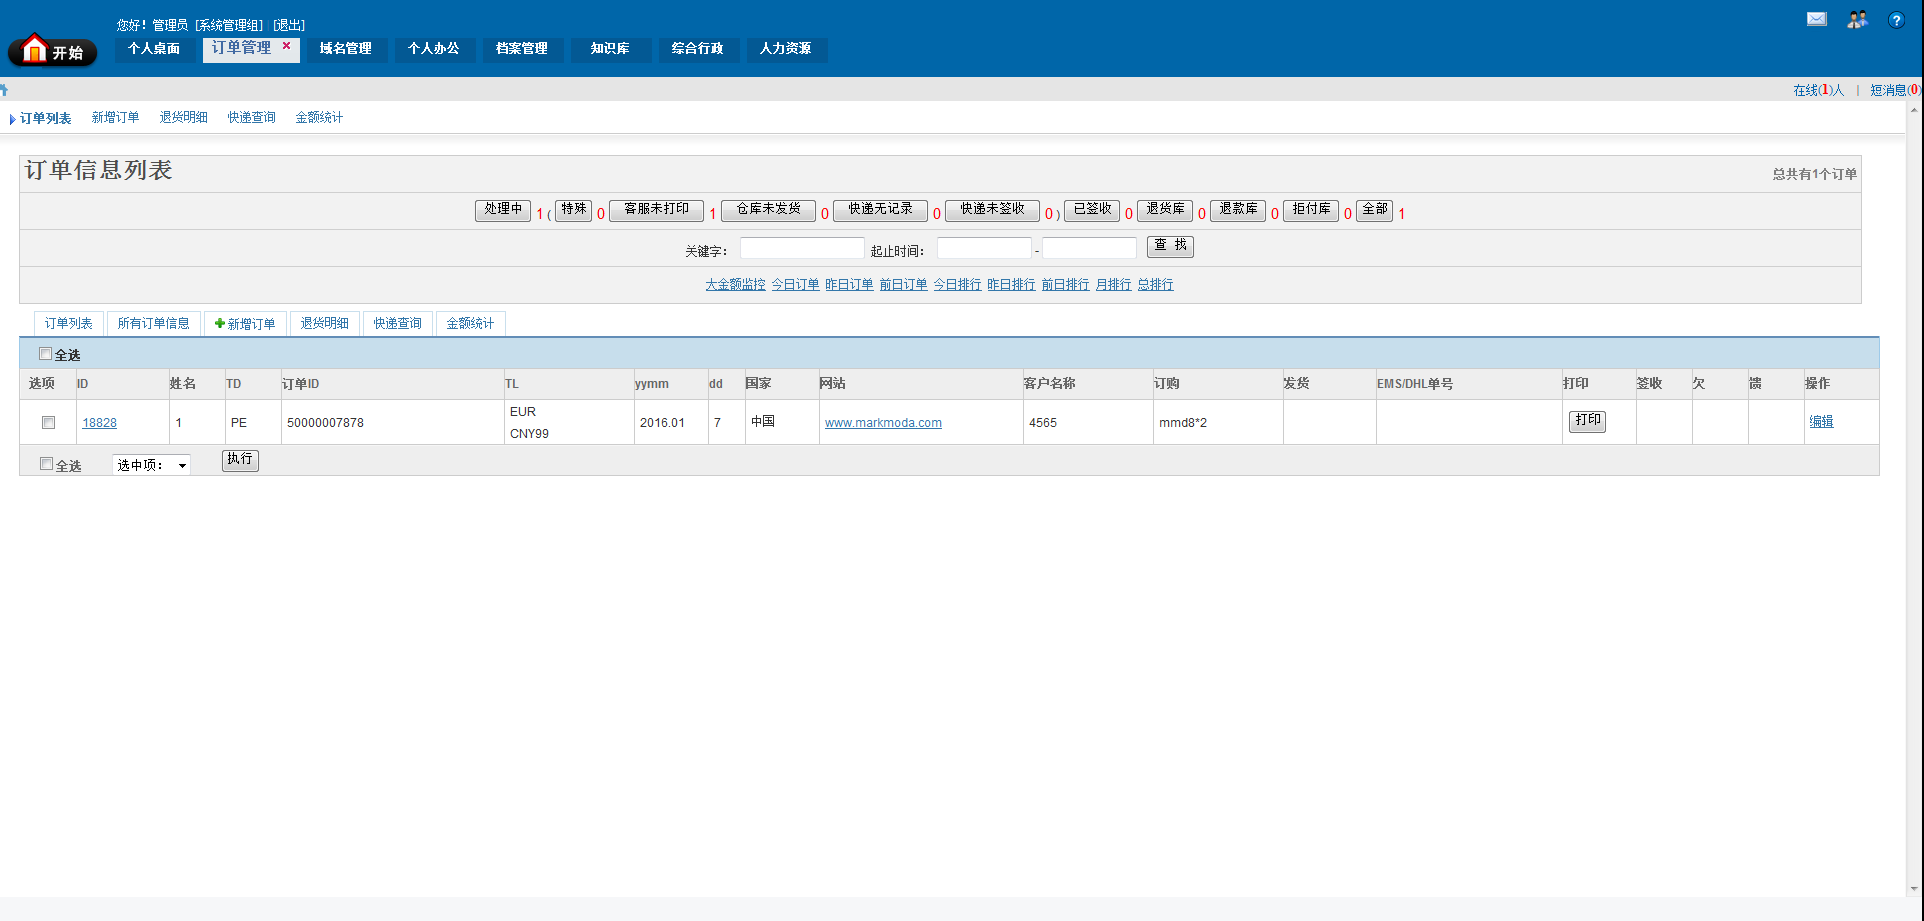Screen dimensions: 1924x921
Task: Open the mail envelope icon
Action: pyautogui.click(x=1816, y=19)
